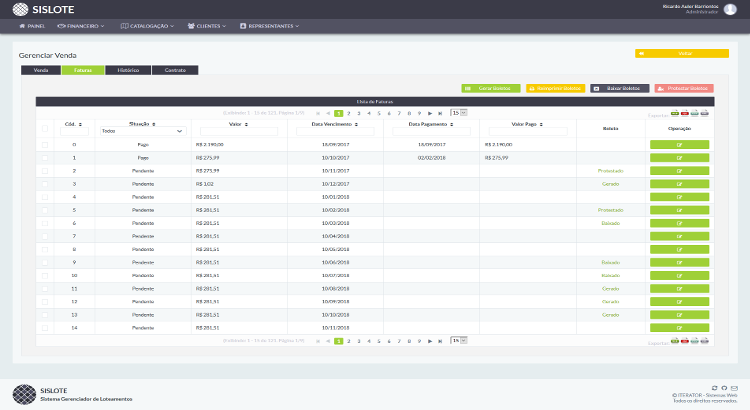The height and width of the screenshot is (410, 750).
Task: Toggle the select-all checkbox in table header
Action: tap(45, 128)
